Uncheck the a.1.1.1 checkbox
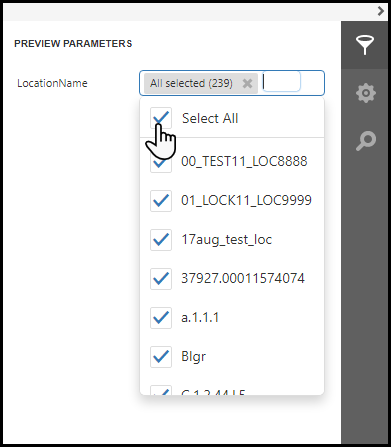The height and width of the screenshot is (447, 391). [161, 318]
